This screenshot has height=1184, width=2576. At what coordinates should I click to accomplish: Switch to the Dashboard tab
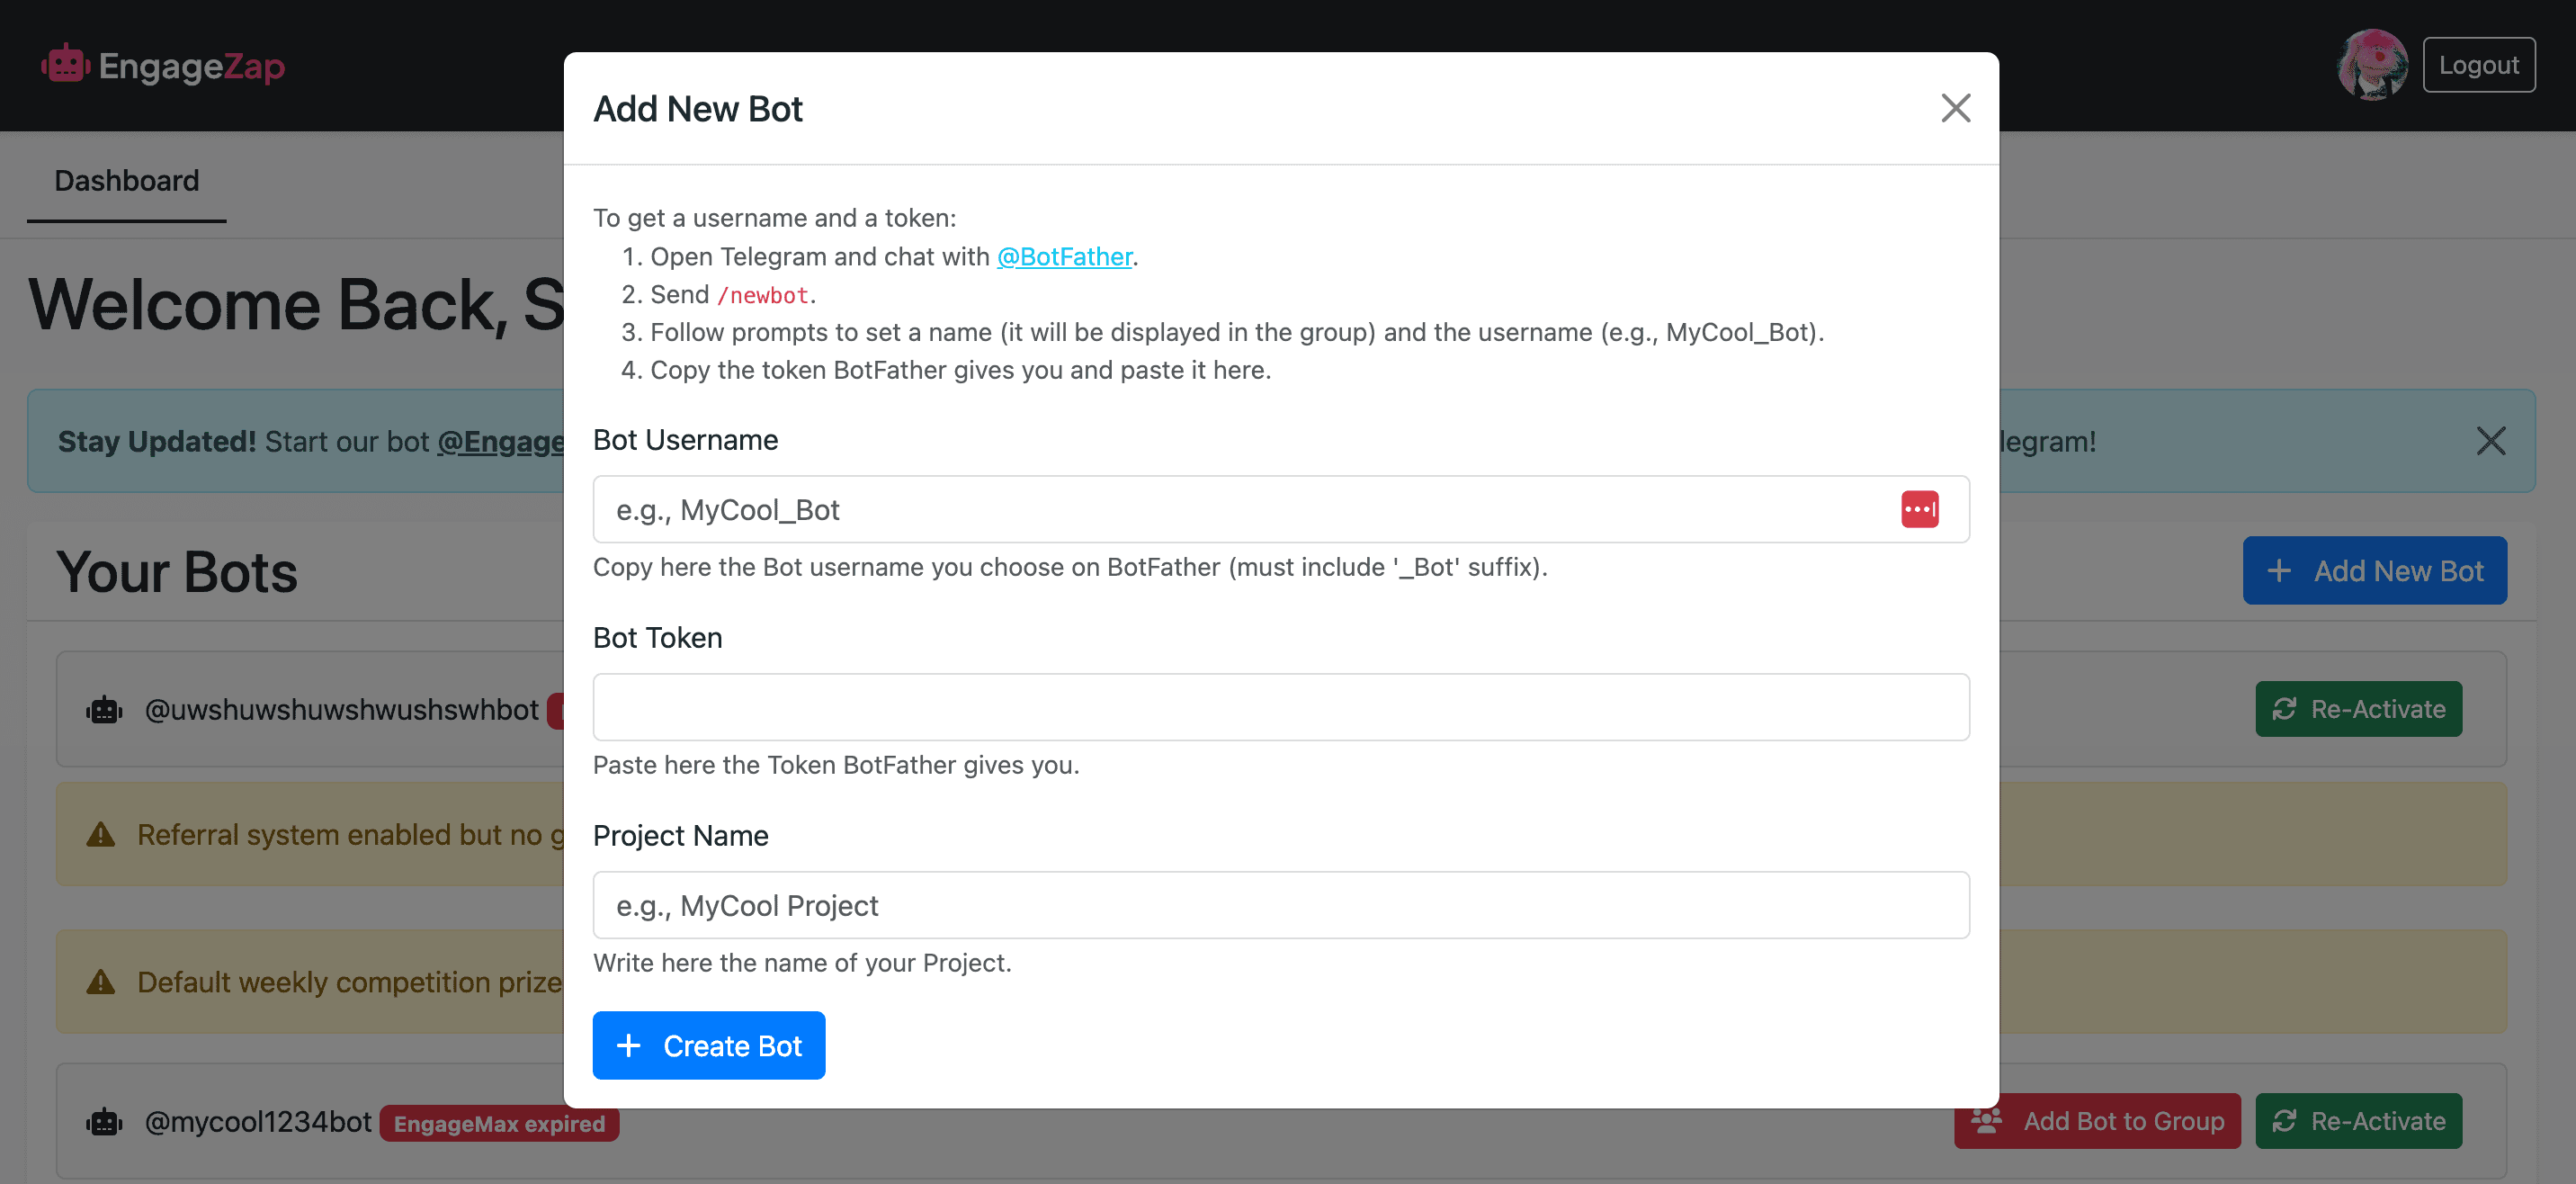coord(126,181)
